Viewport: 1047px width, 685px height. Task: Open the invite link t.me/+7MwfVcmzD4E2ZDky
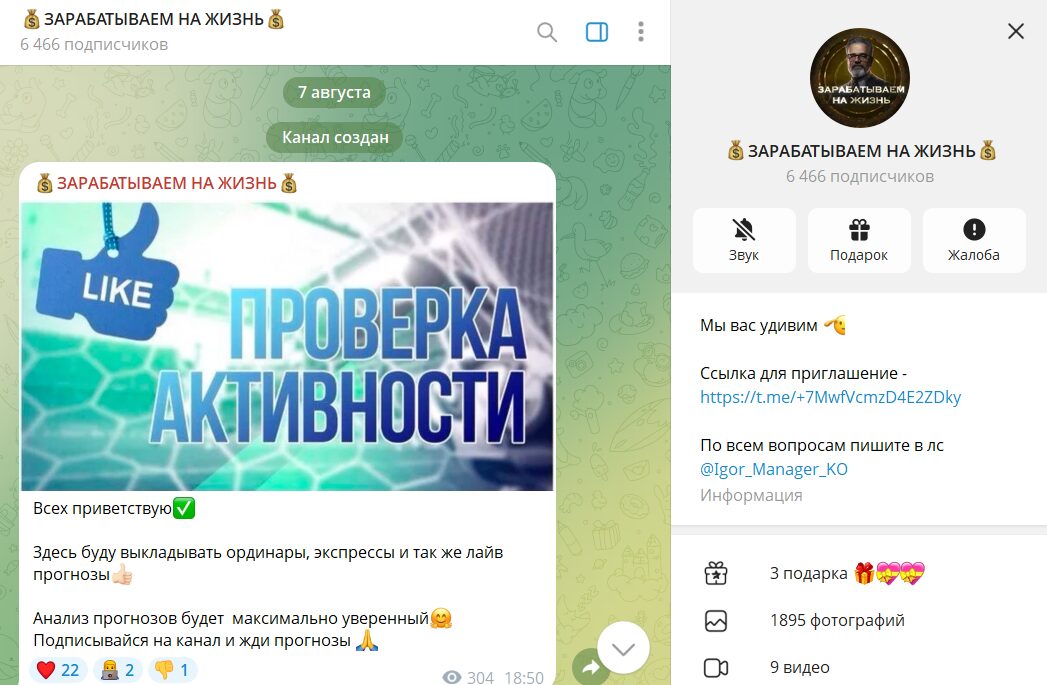point(830,397)
